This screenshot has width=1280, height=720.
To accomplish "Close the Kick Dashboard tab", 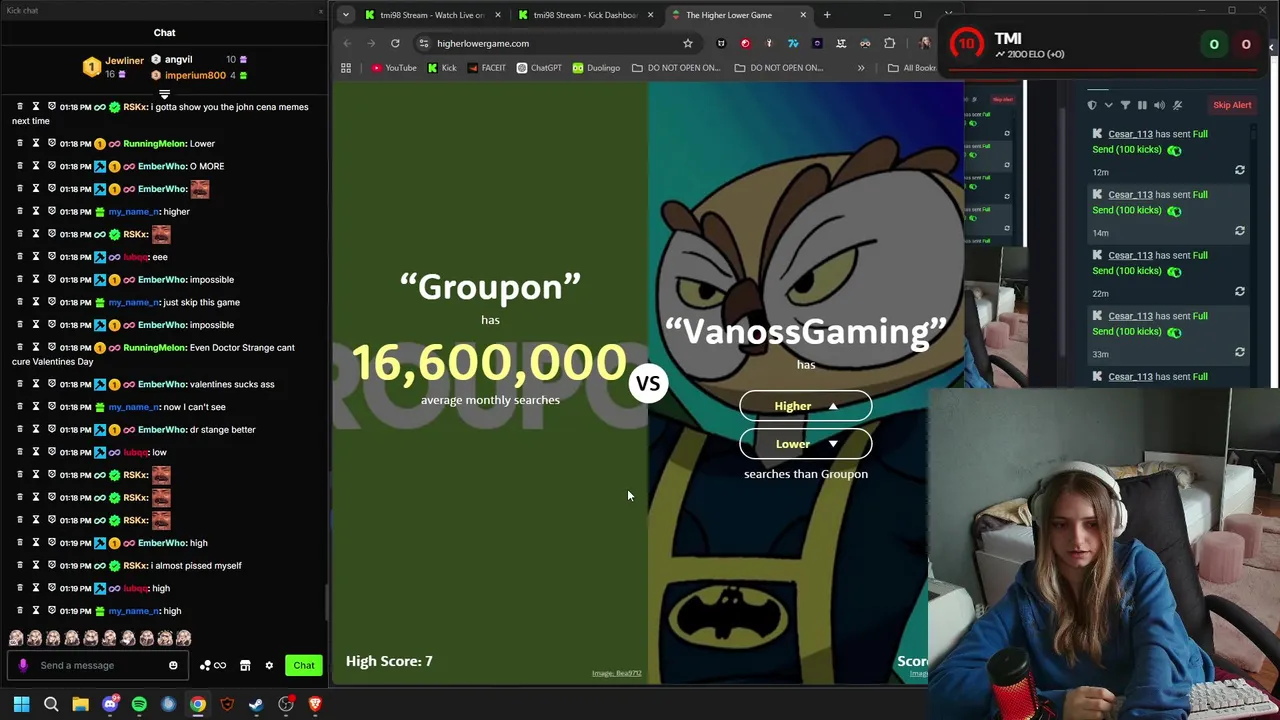I will (x=651, y=15).
